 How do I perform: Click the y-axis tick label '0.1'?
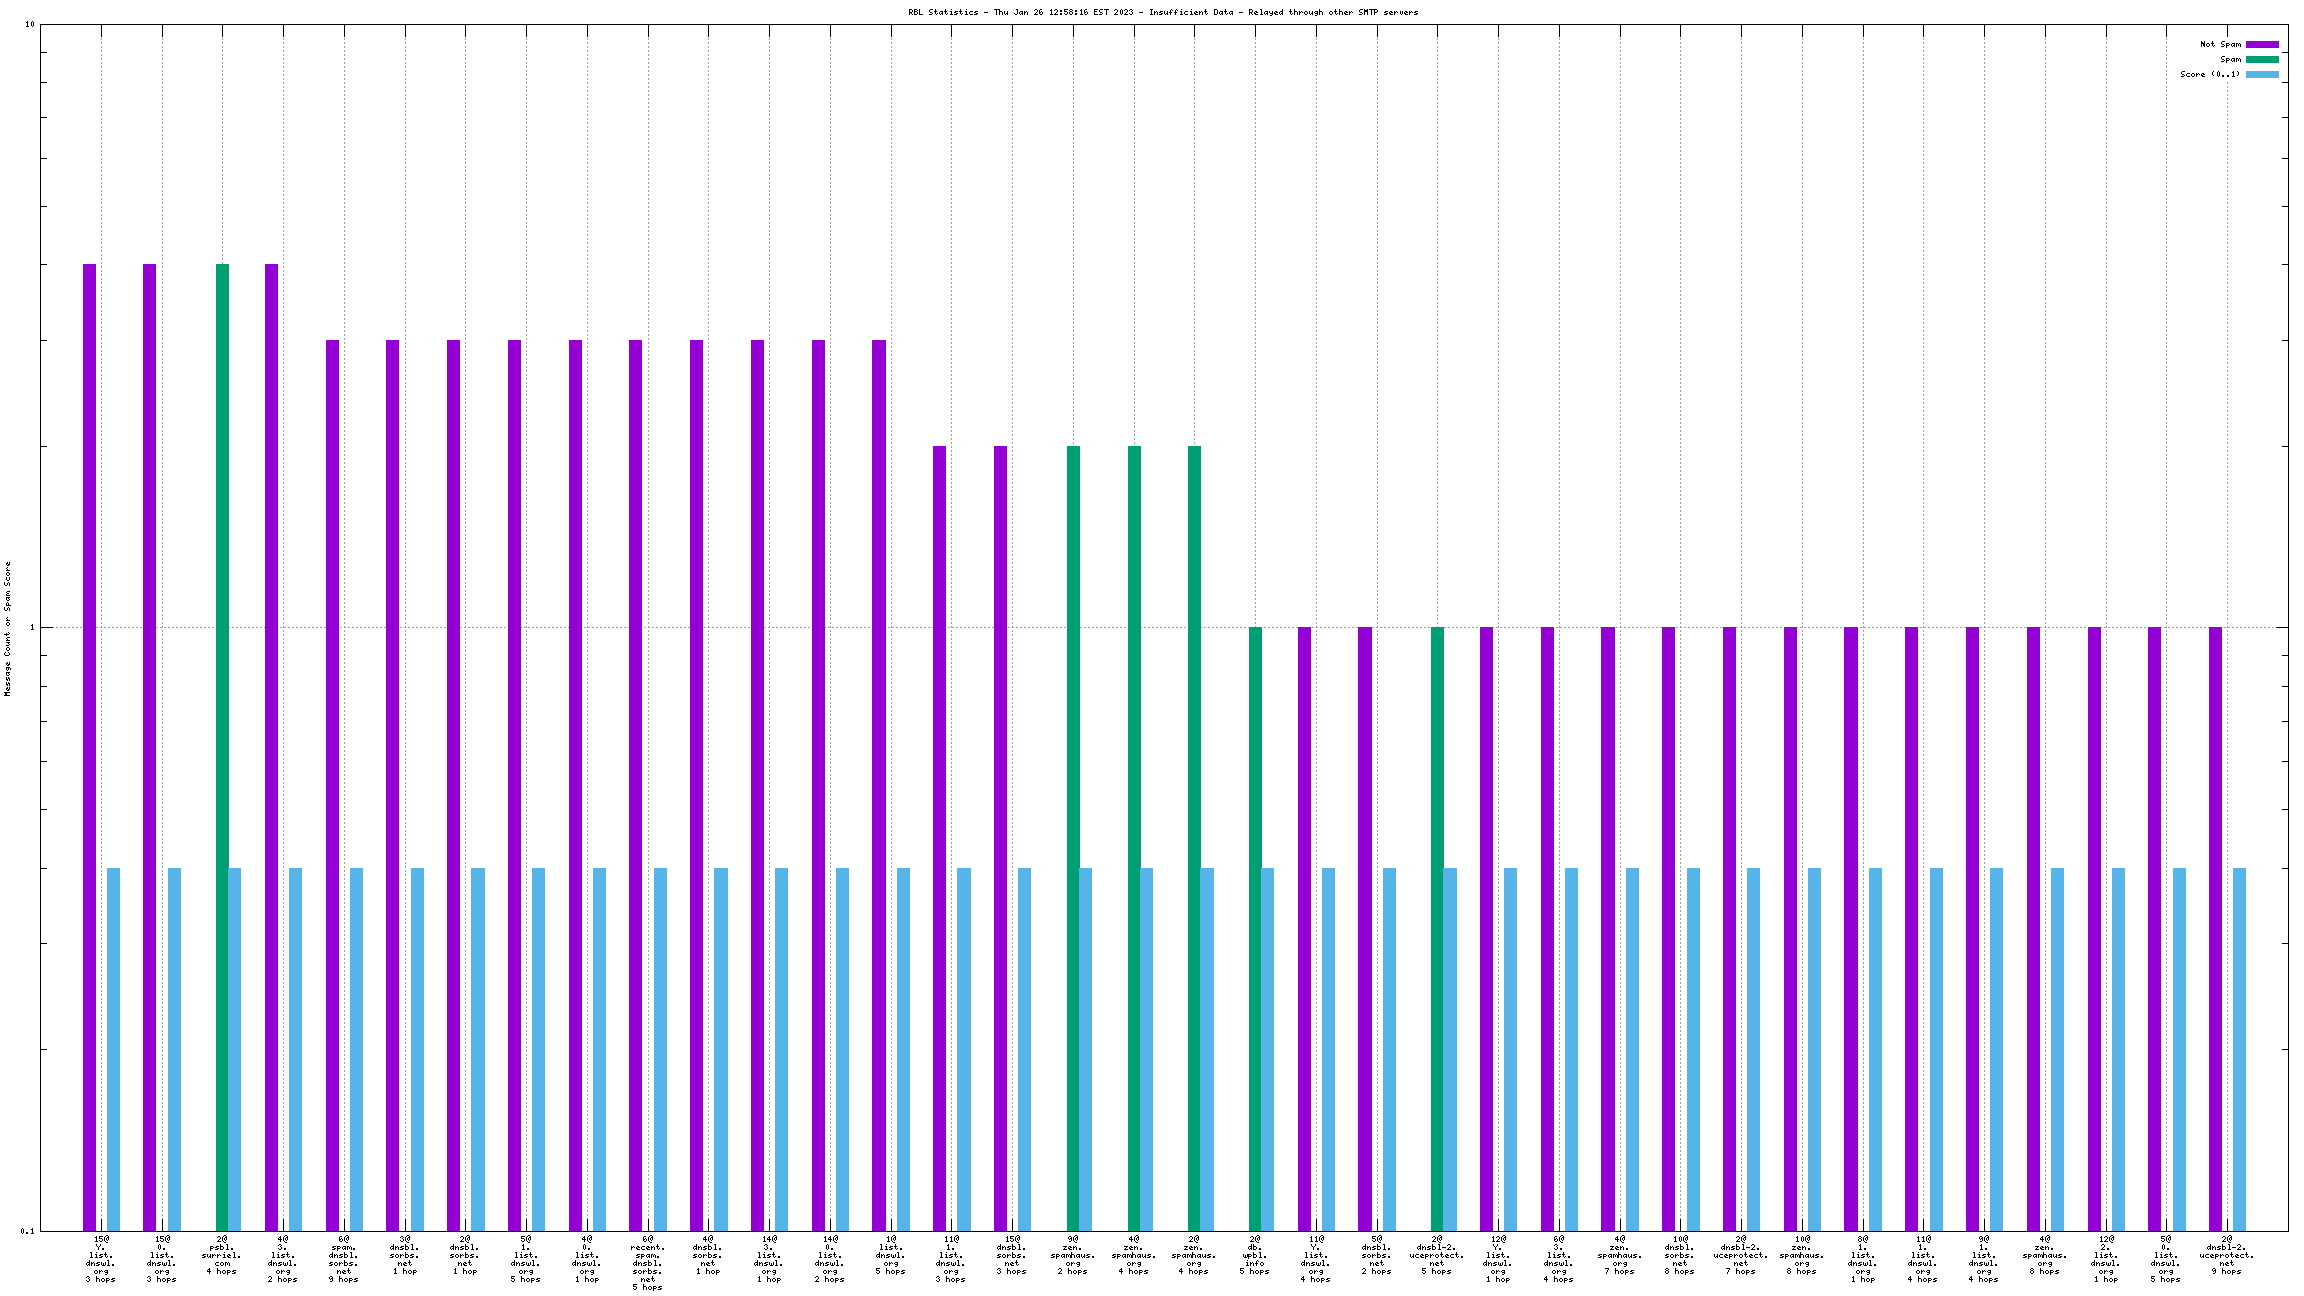[27, 1231]
